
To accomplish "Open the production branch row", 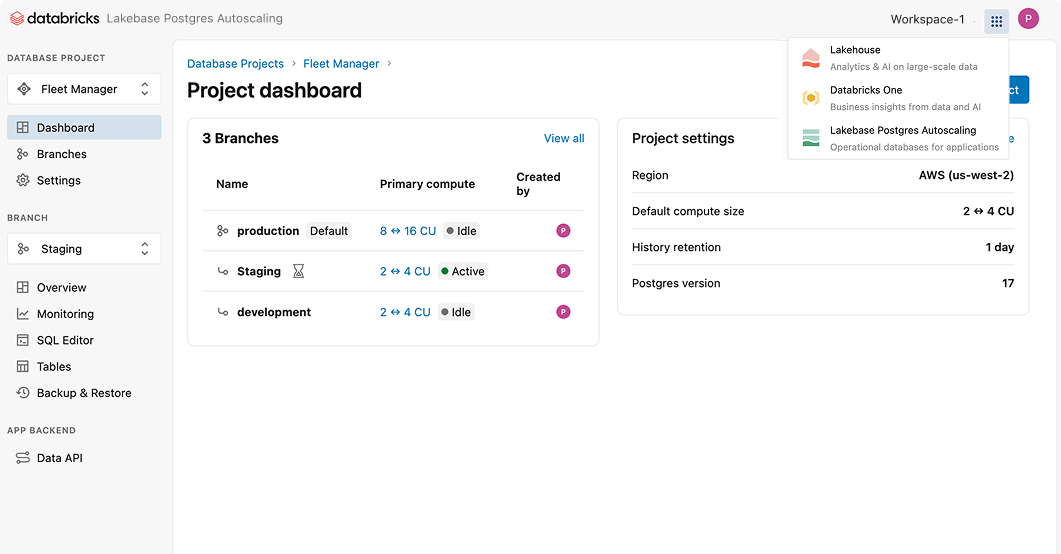I will coord(268,231).
